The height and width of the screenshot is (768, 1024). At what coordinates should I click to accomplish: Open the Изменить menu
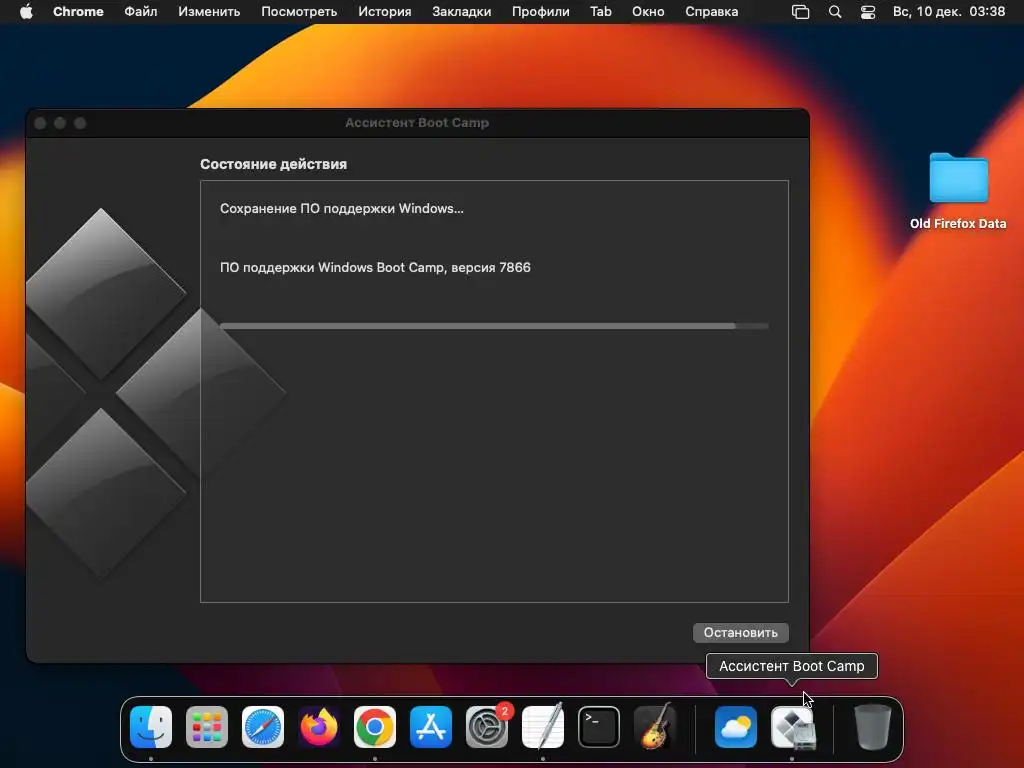[209, 12]
